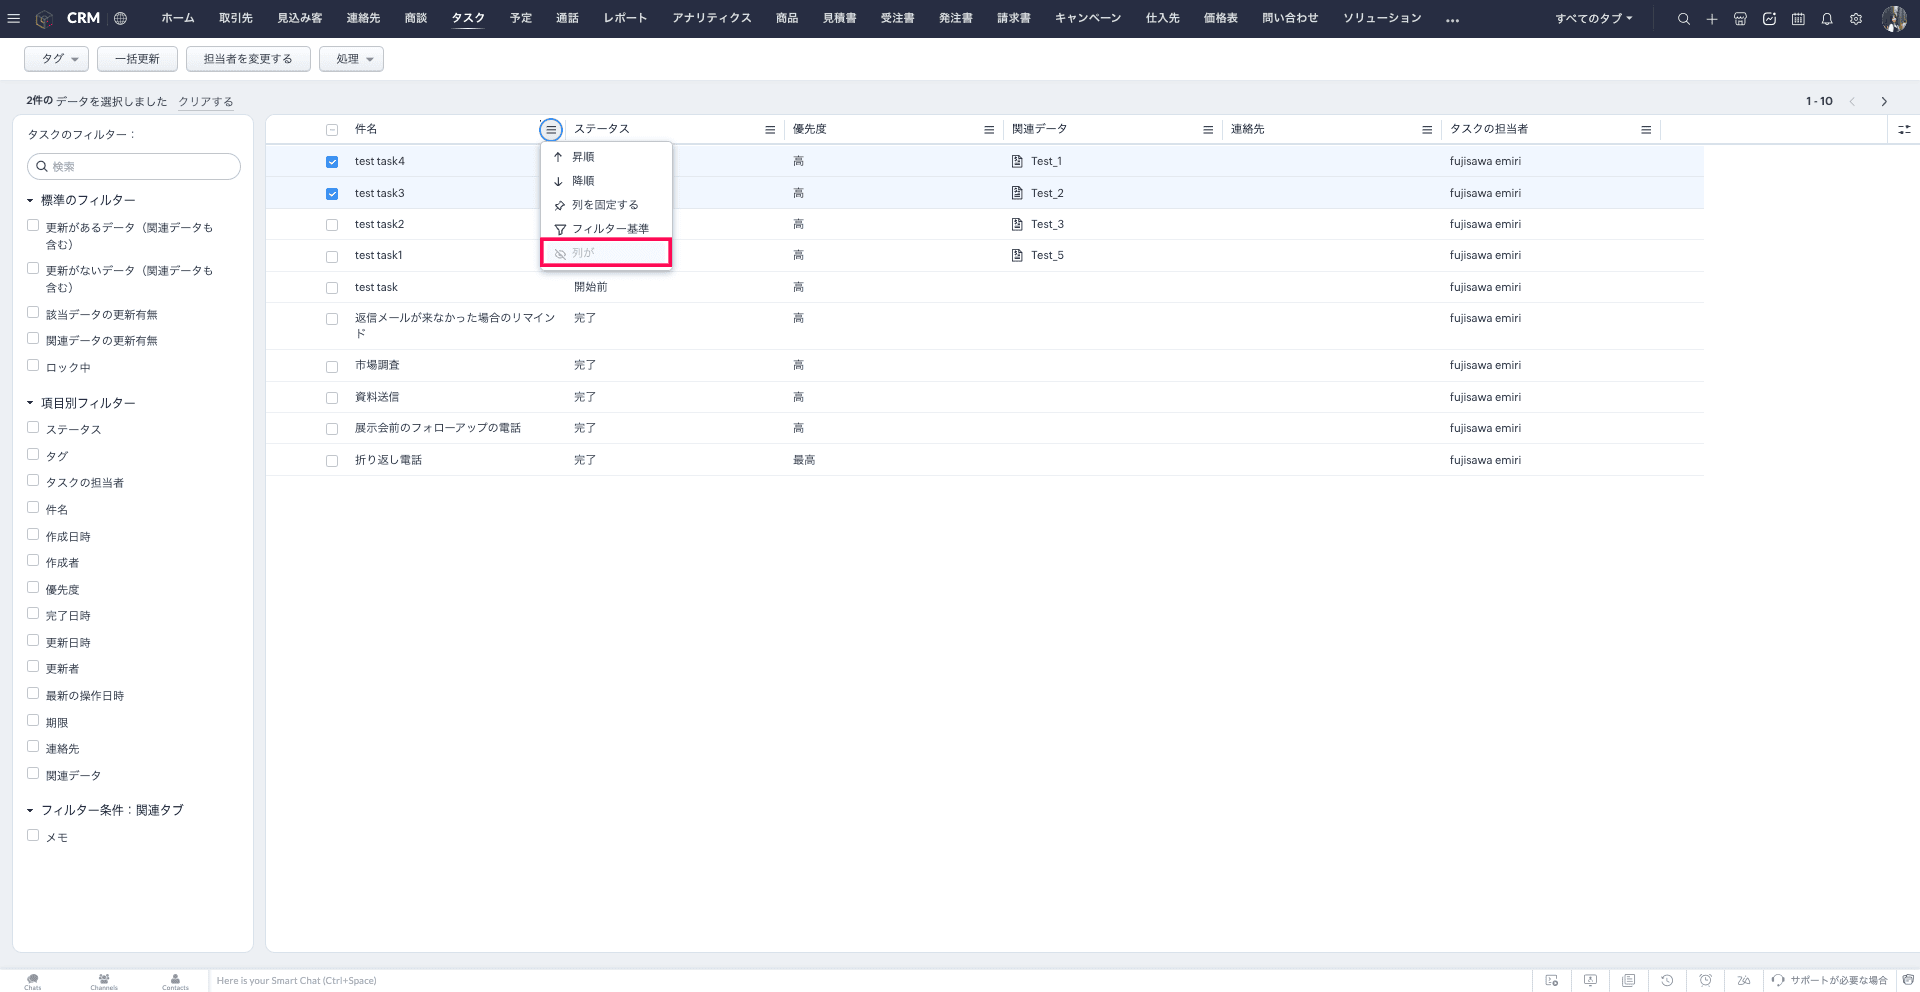The image size is (1920, 992).
Task: Enable the ロック中 filter checkbox
Action: pyautogui.click(x=33, y=366)
